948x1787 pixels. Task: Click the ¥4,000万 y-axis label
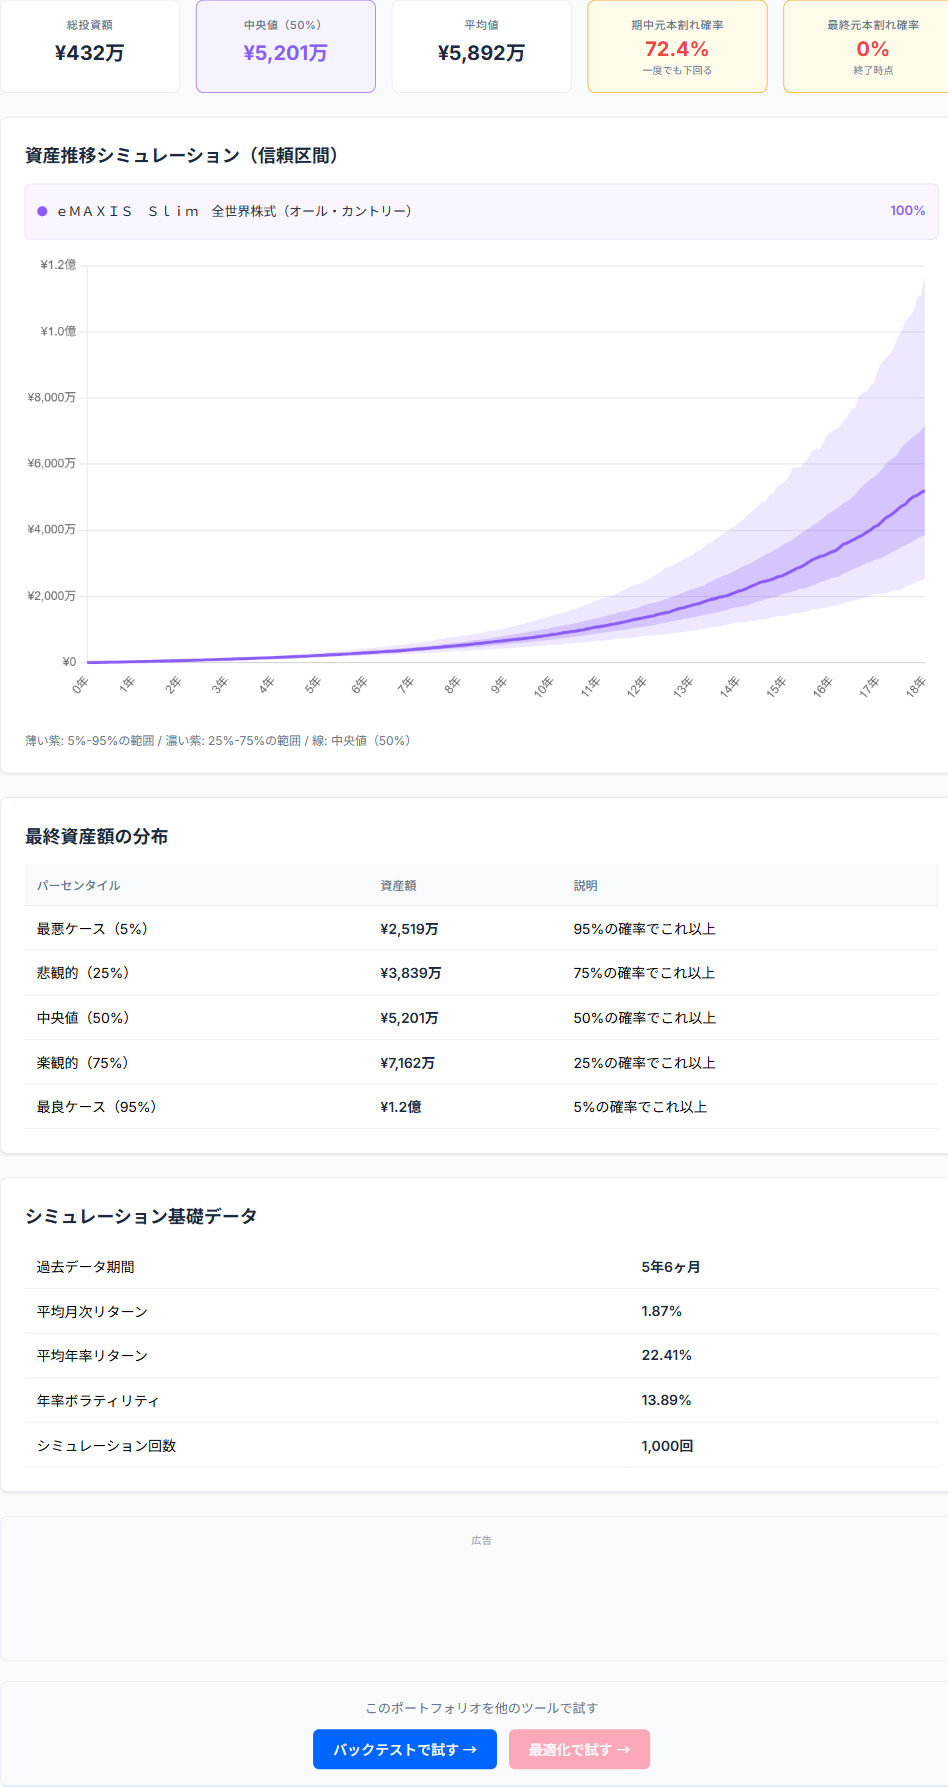52,529
